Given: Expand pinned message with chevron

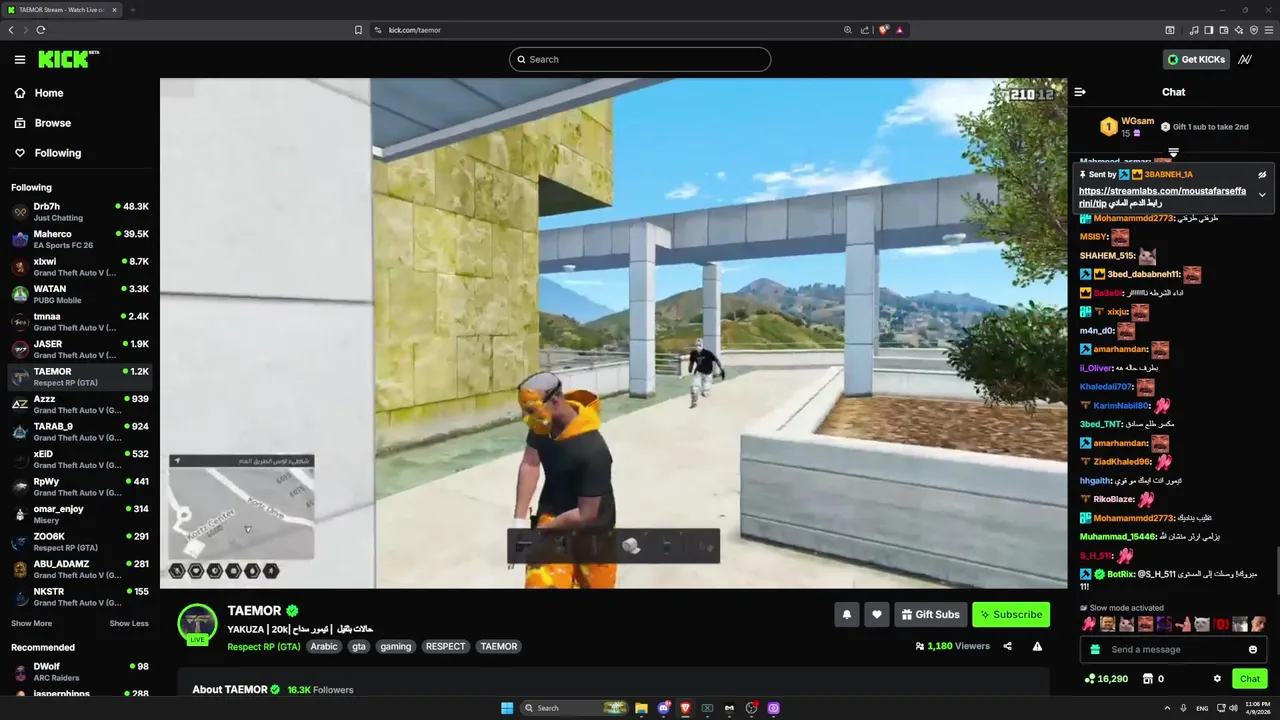Looking at the screenshot, I should click(1262, 195).
